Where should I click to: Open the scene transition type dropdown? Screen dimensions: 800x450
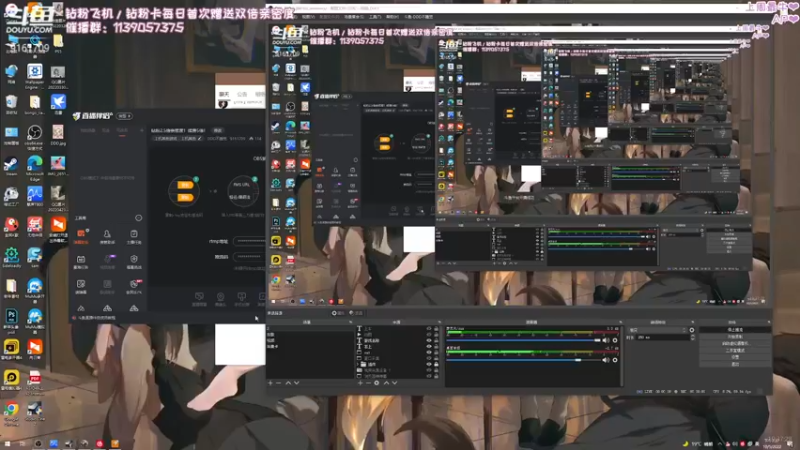coord(658,330)
